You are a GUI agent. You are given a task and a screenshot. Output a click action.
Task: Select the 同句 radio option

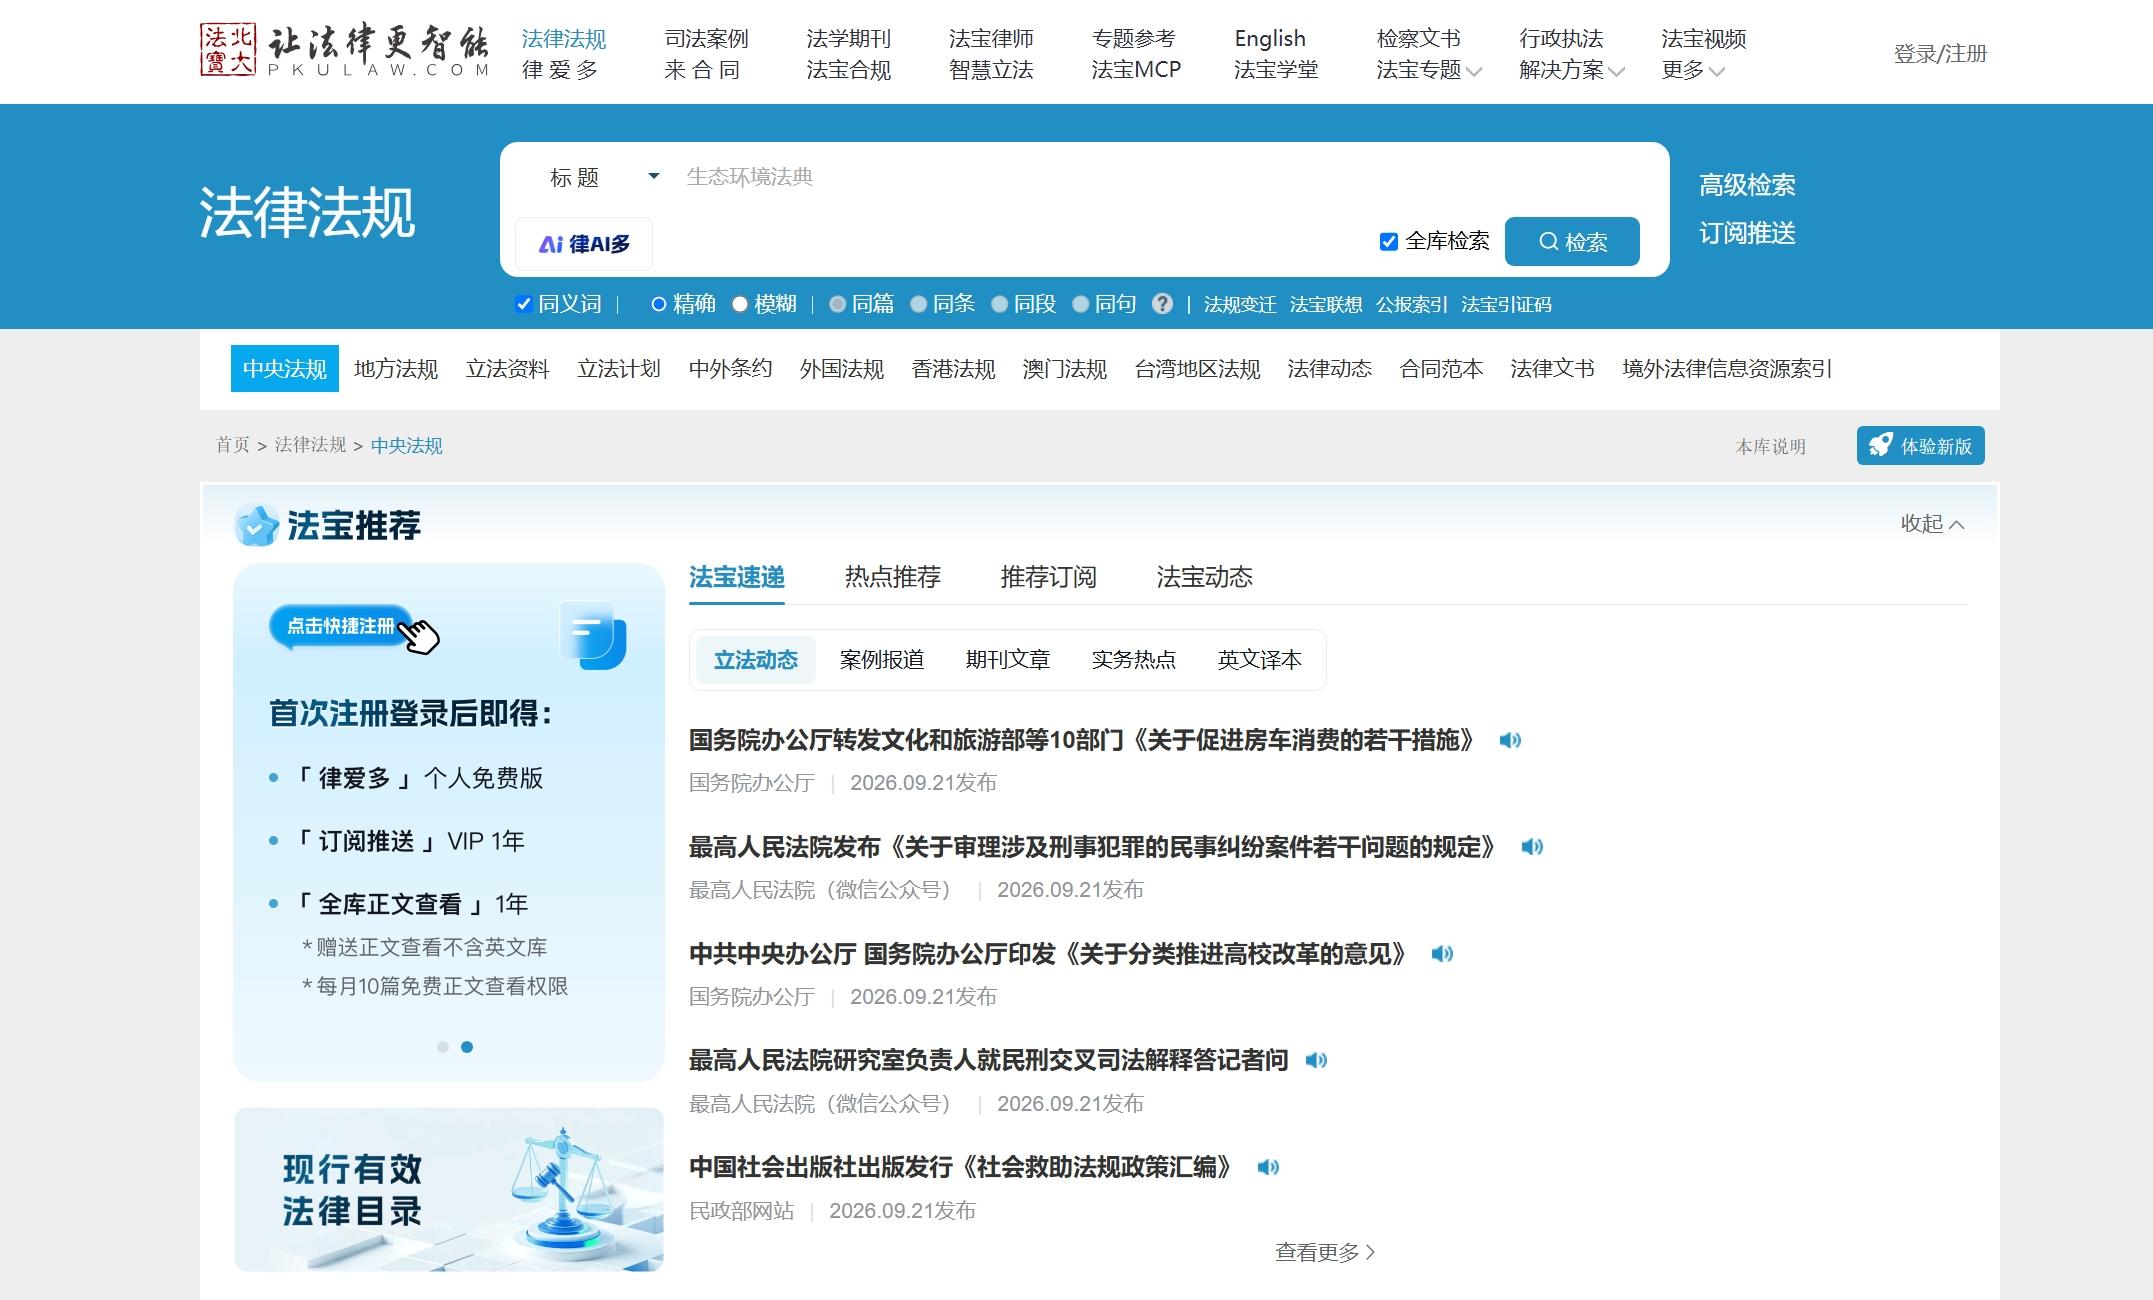[1080, 304]
